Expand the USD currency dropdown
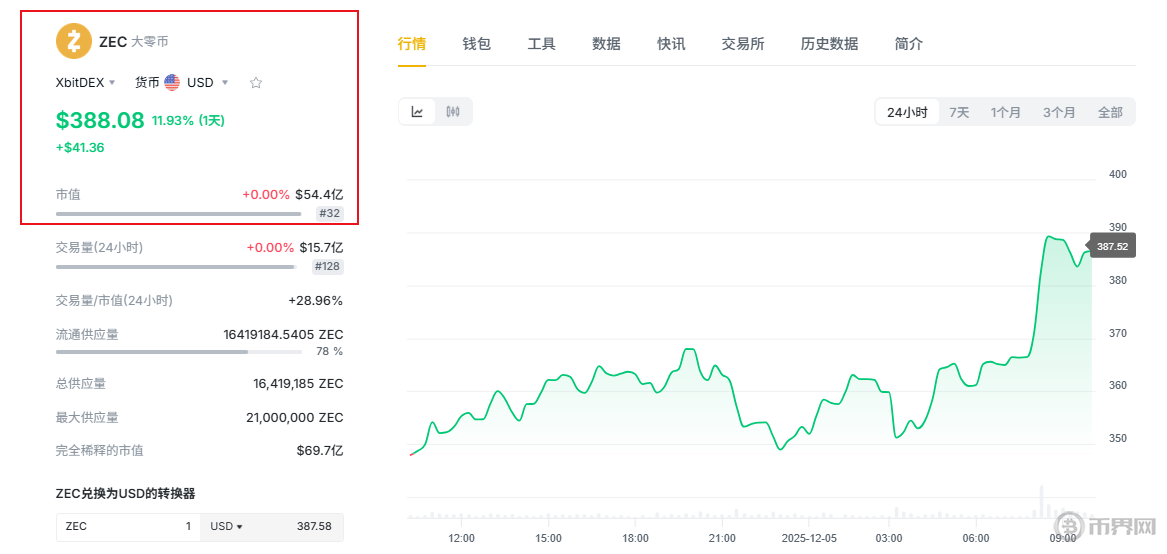This screenshot has height=554, width=1167. click(208, 82)
